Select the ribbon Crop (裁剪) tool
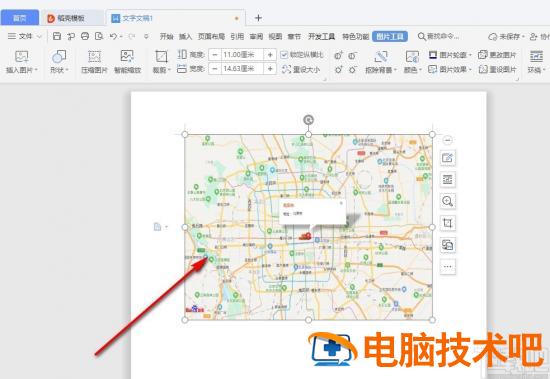This screenshot has width=550, height=379. 161,56
